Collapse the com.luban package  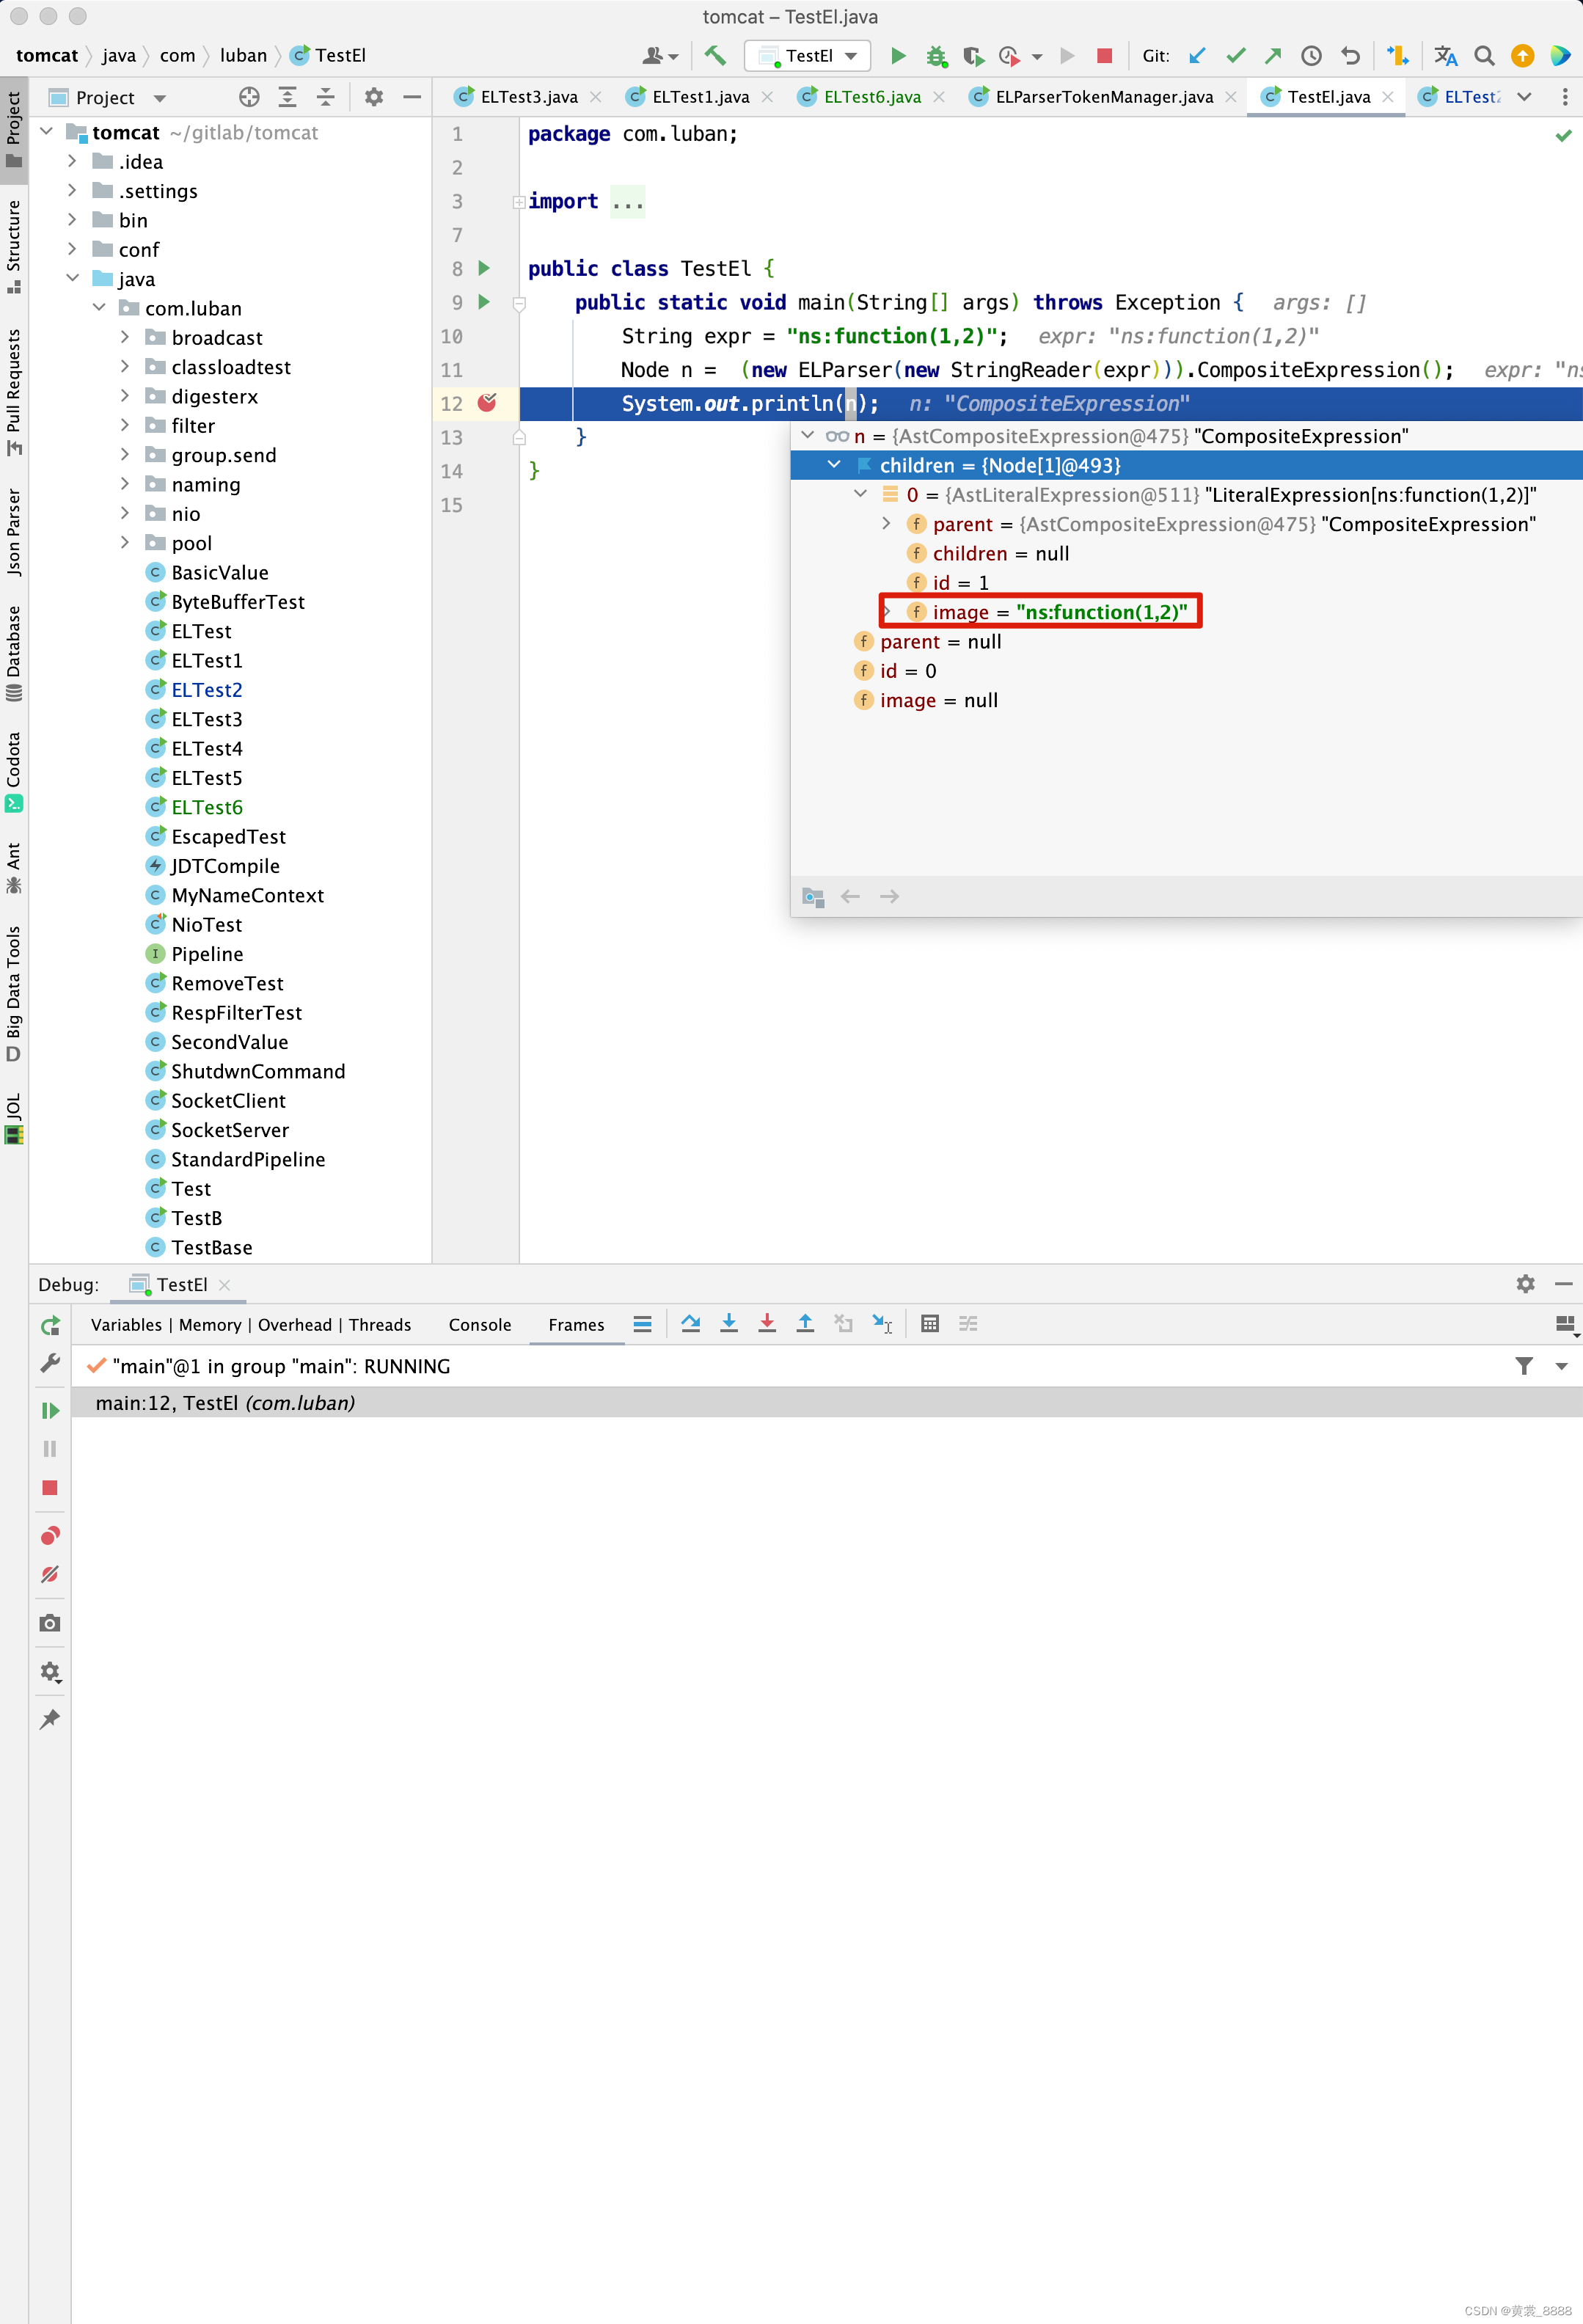click(99, 308)
